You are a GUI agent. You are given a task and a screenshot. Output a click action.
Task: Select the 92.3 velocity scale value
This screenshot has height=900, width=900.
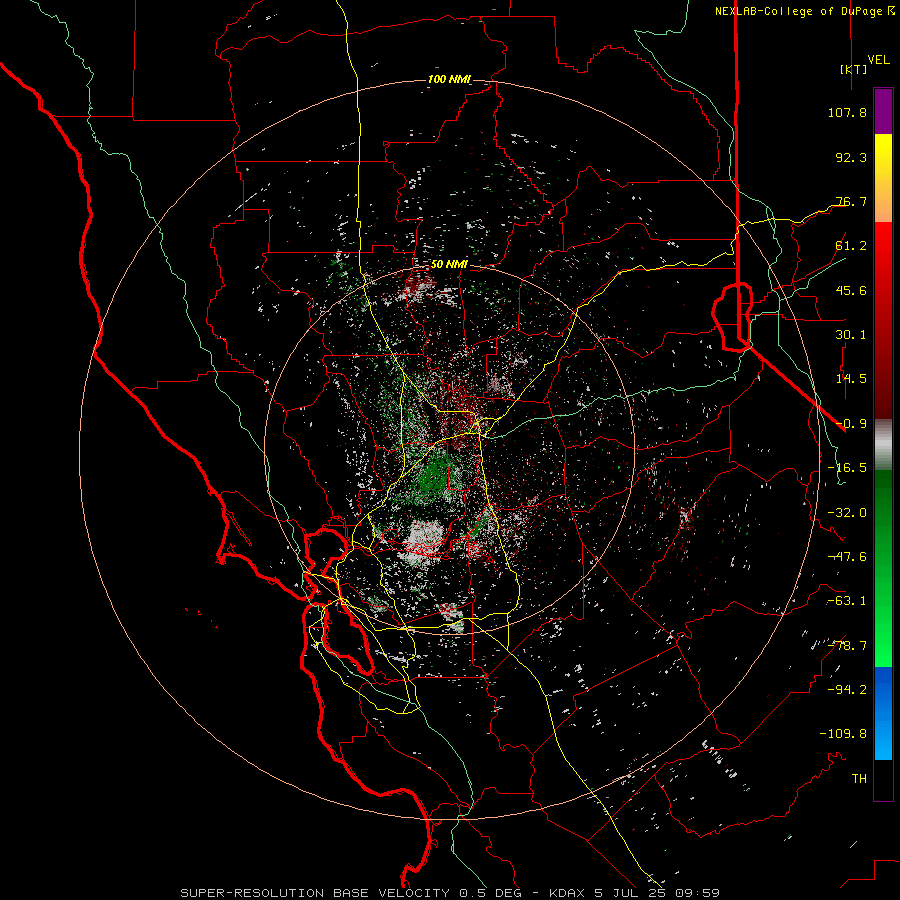pos(851,157)
